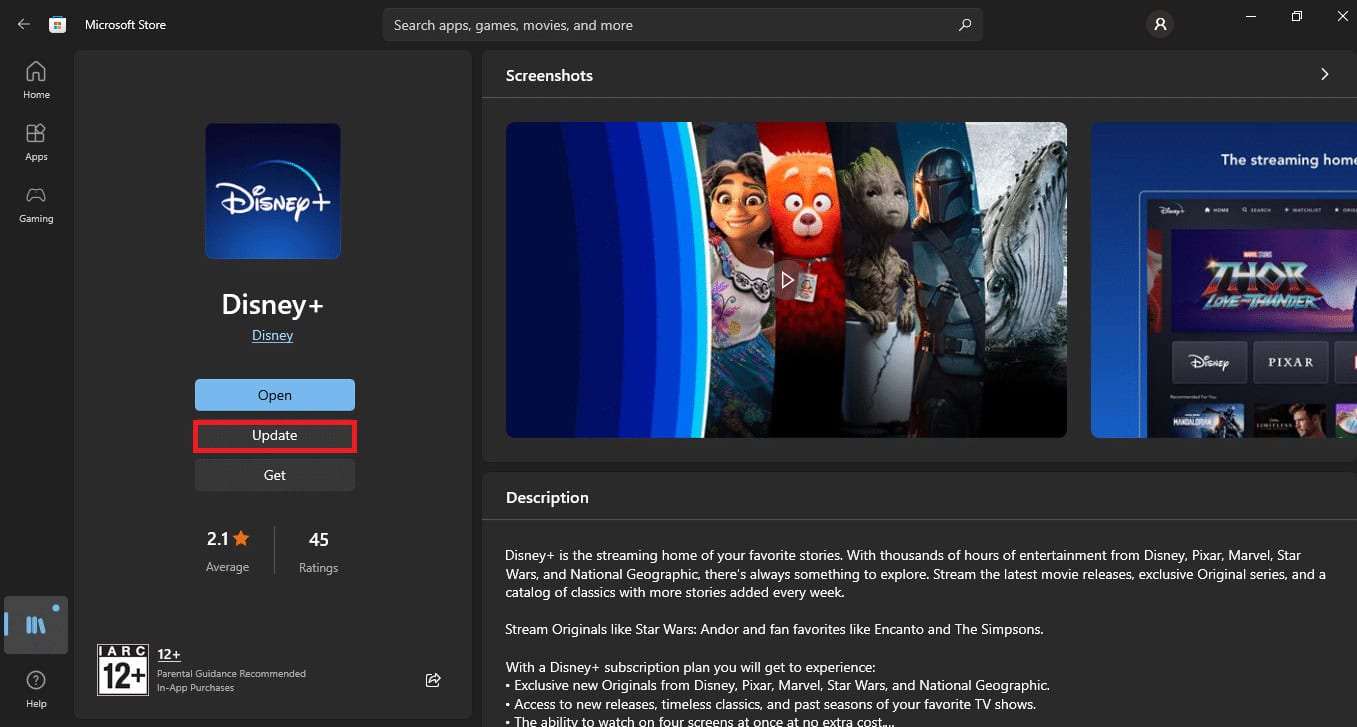This screenshot has height=727, width=1357.
Task: Click the share icon near the age rating
Action: pos(433,679)
